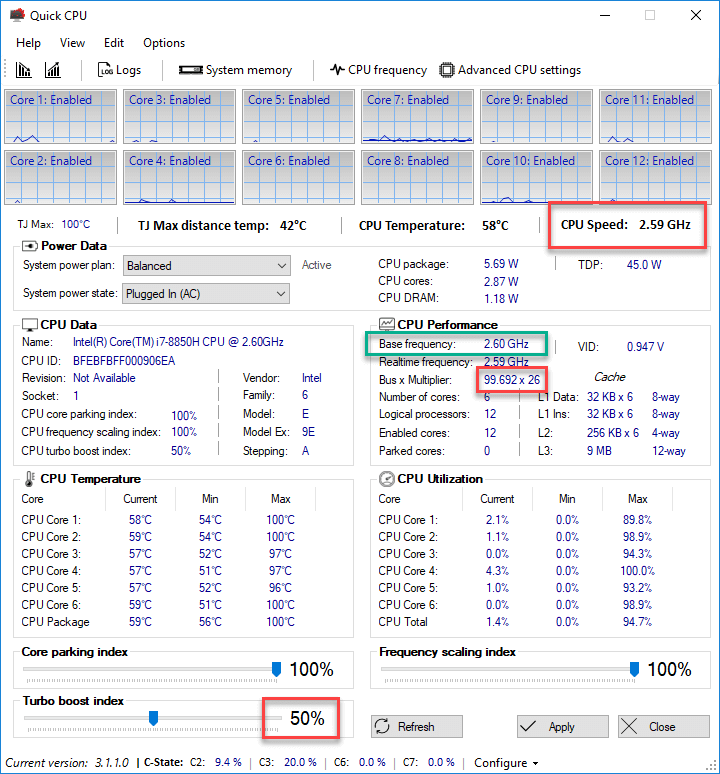Click the CPU package 5.69 W value

(x=501, y=264)
